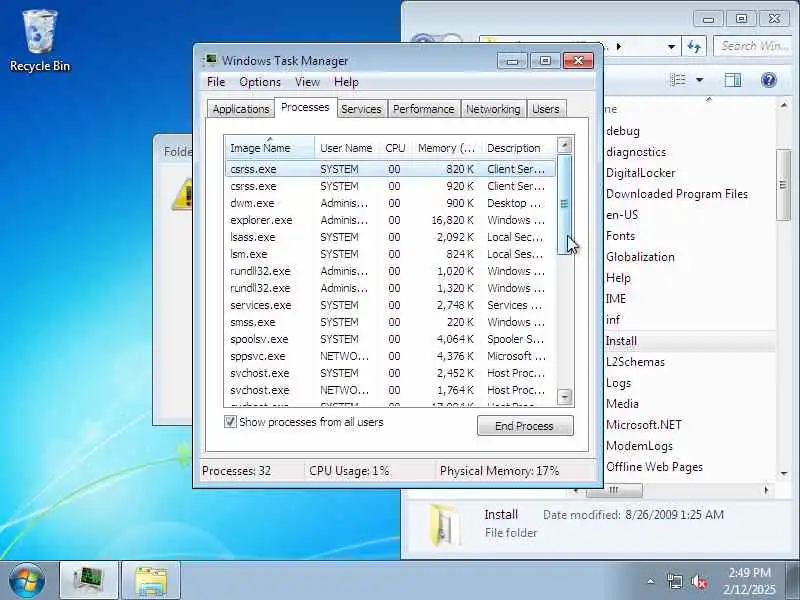Open the View menu
800x600 pixels.
307,82
